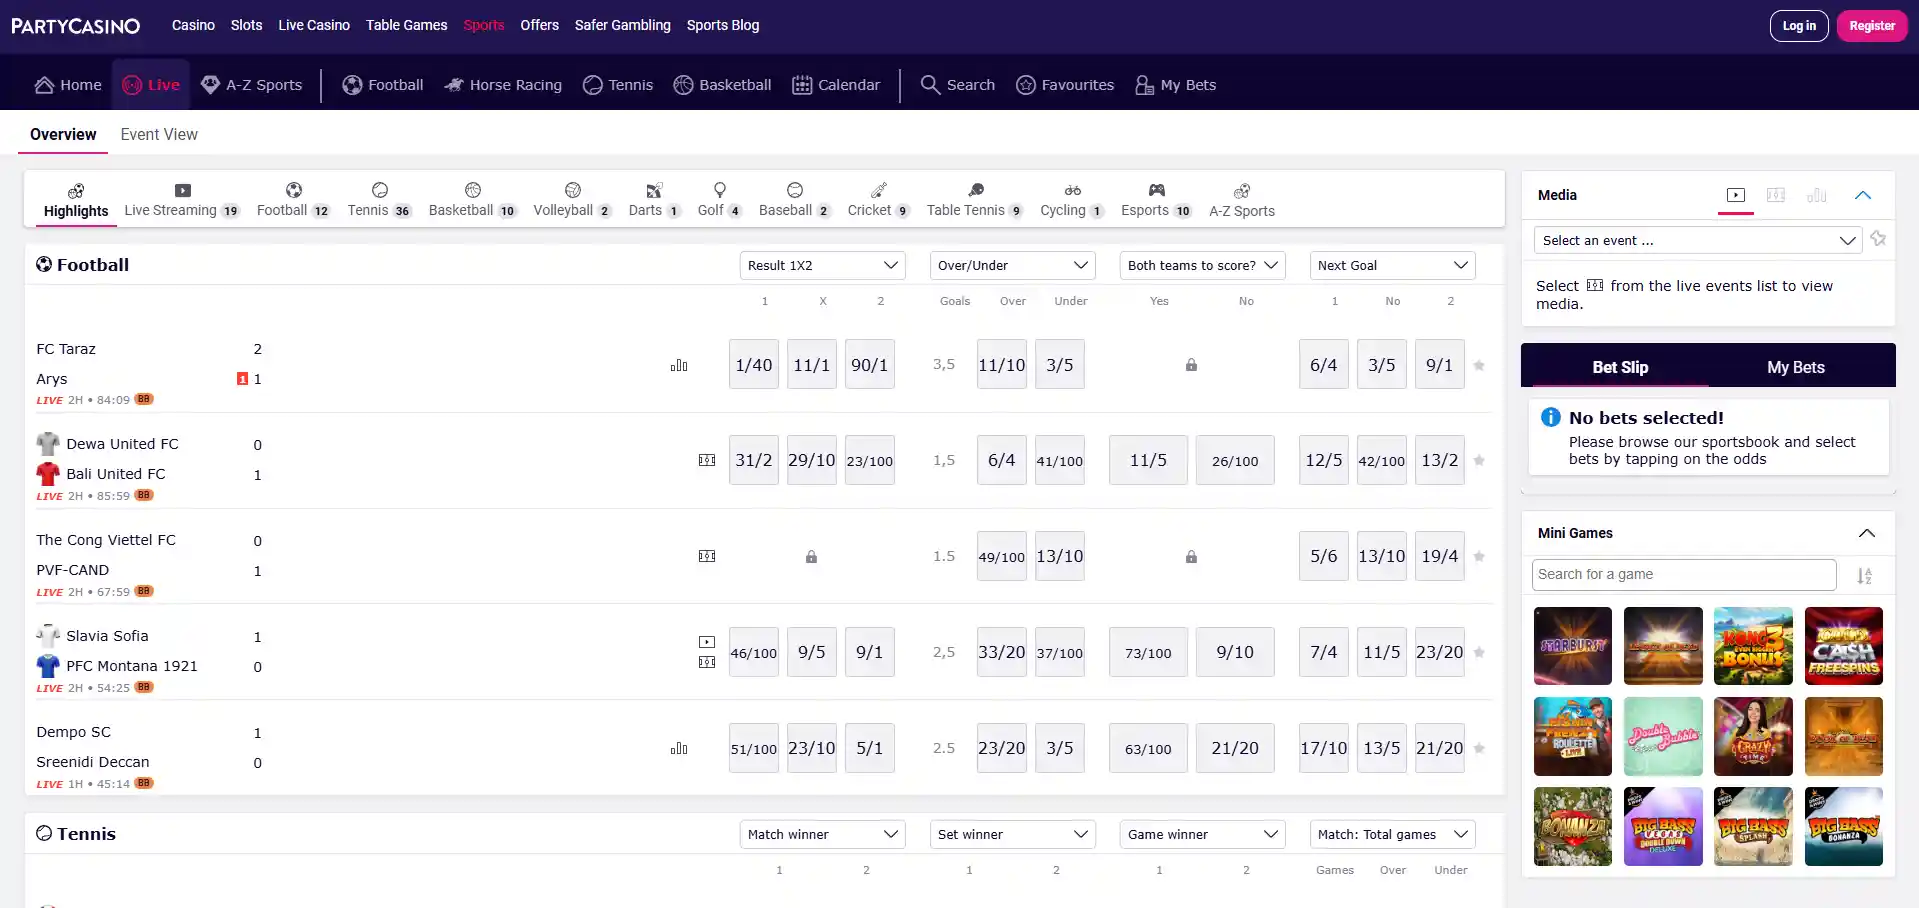The height and width of the screenshot is (908, 1919).
Task: Collapse the Mini Games panel
Action: click(1866, 533)
